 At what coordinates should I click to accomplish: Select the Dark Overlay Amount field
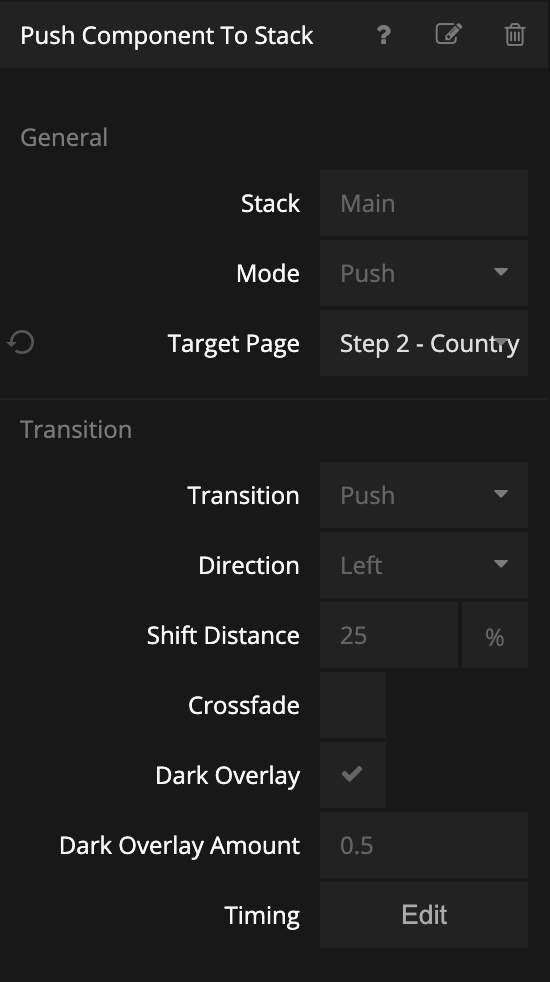424,845
